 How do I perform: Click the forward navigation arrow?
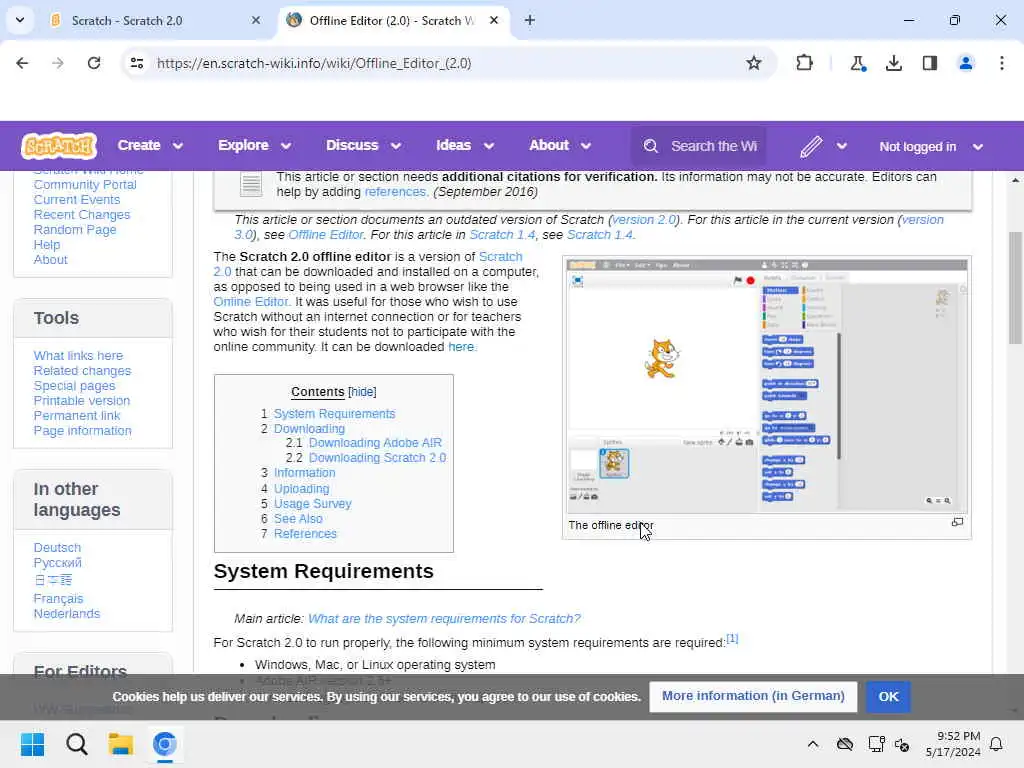click(58, 63)
